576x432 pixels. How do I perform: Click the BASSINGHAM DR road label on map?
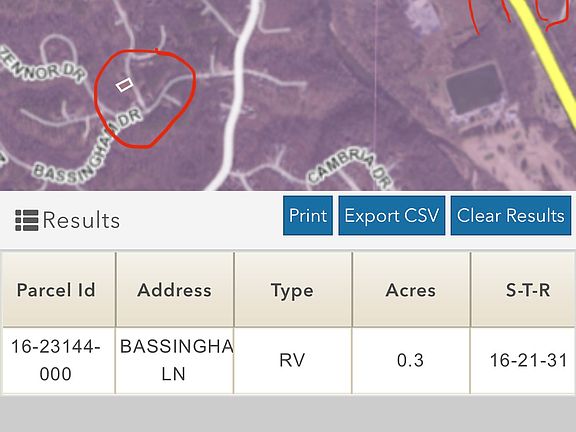coord(87,147)
